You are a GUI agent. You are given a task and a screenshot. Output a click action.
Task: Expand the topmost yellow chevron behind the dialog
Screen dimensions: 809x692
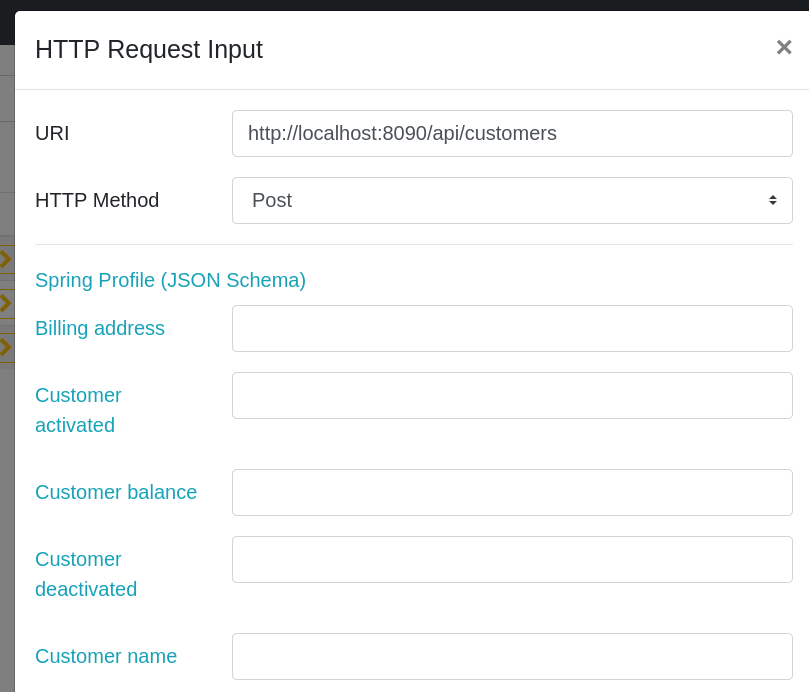(3, 258)
